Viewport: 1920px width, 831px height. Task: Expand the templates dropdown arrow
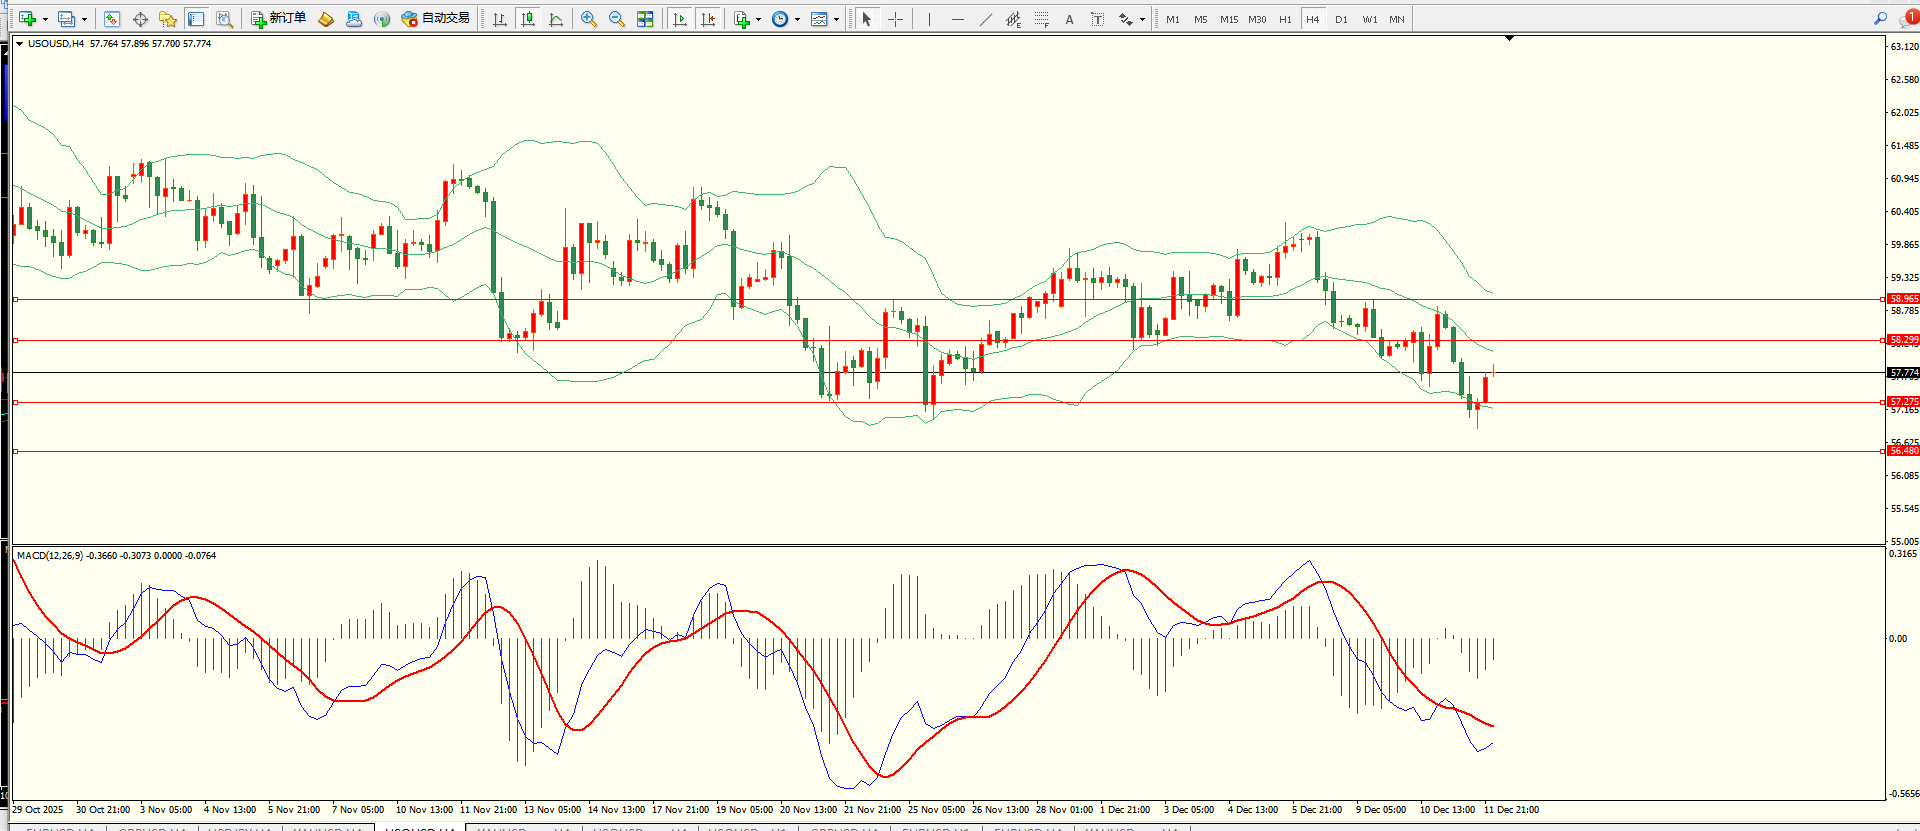[x=836, y=19]
